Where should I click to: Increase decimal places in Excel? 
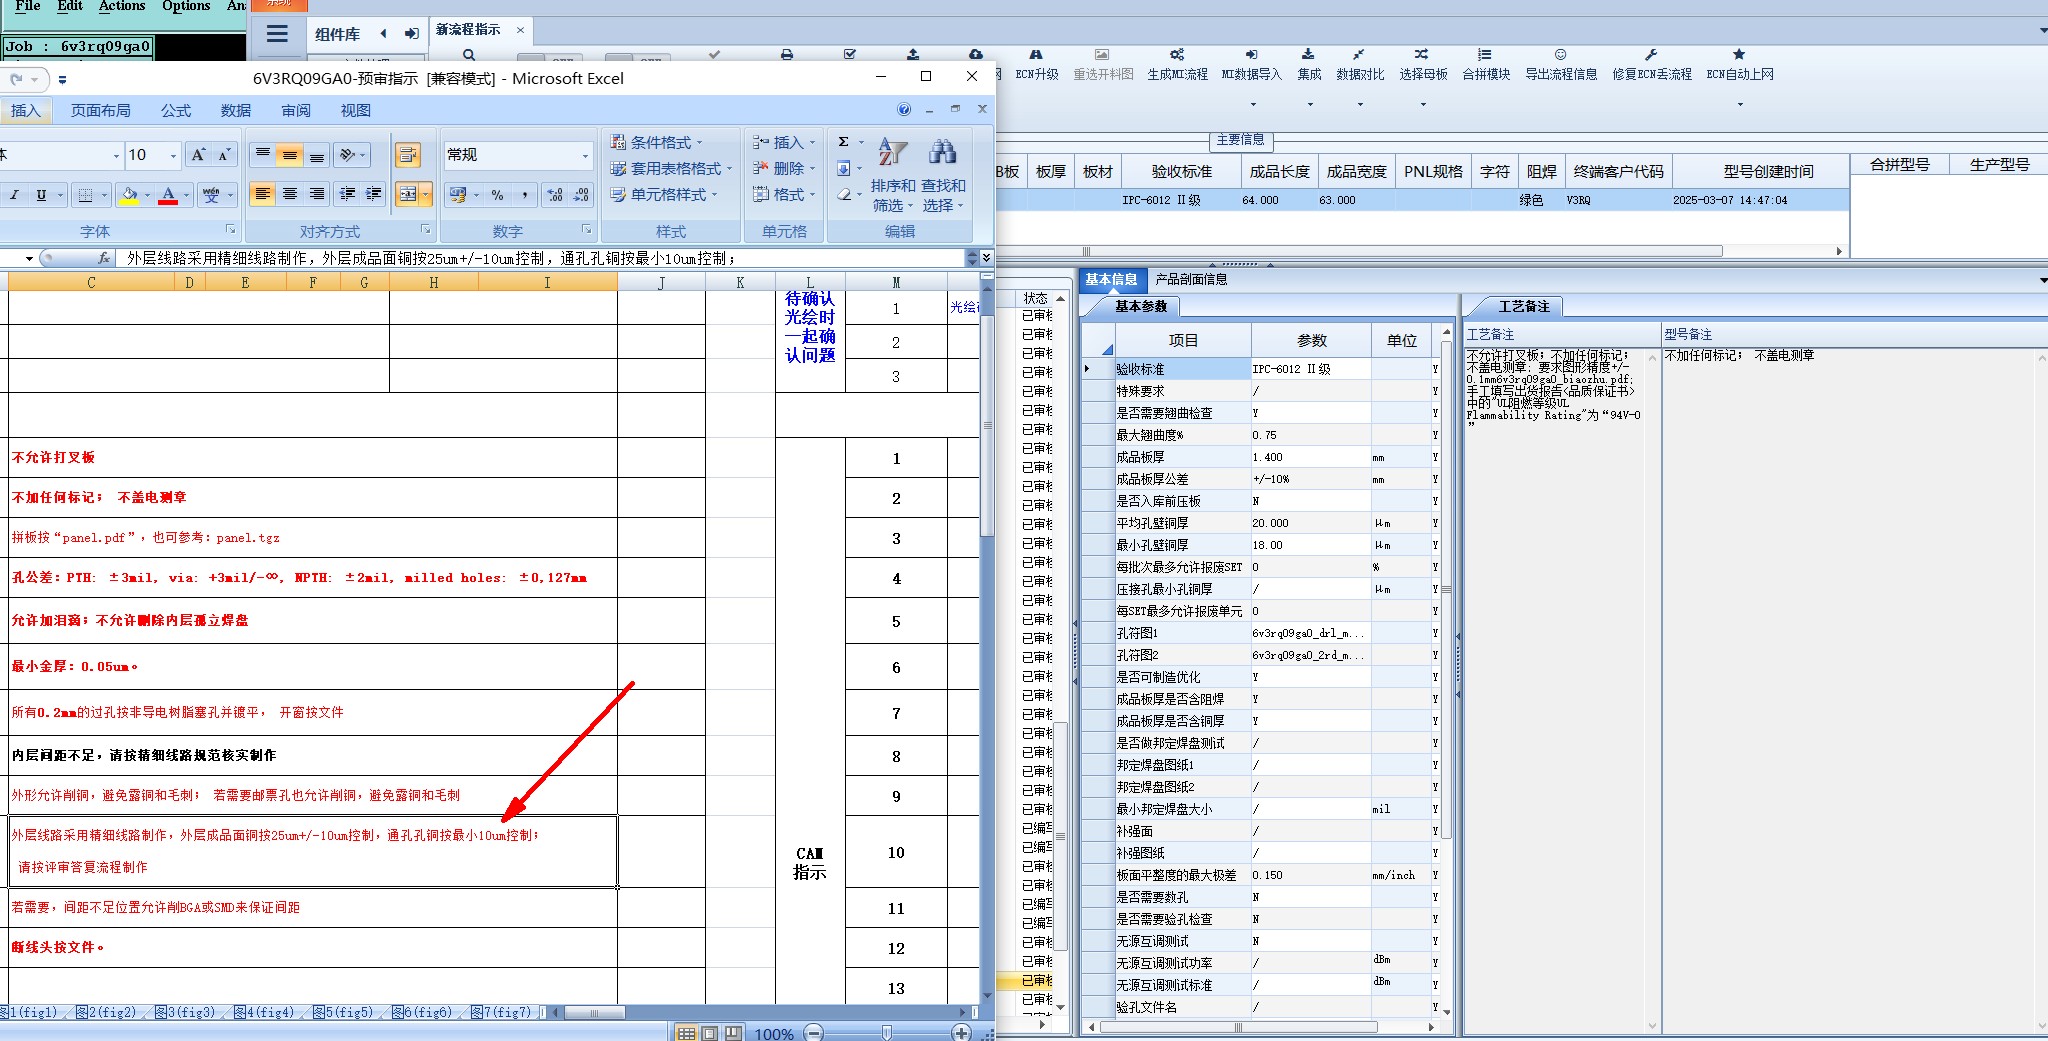point(555,194)
